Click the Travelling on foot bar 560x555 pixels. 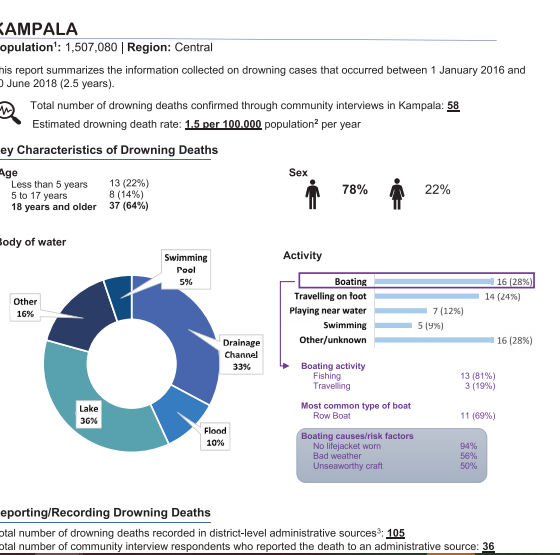click(426, 296)
